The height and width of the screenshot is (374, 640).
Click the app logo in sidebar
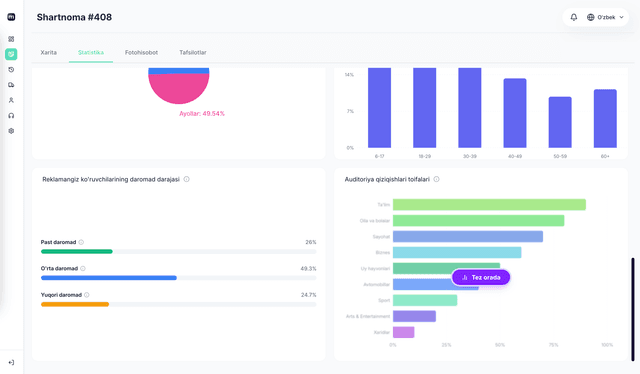[x=11, y=17]
